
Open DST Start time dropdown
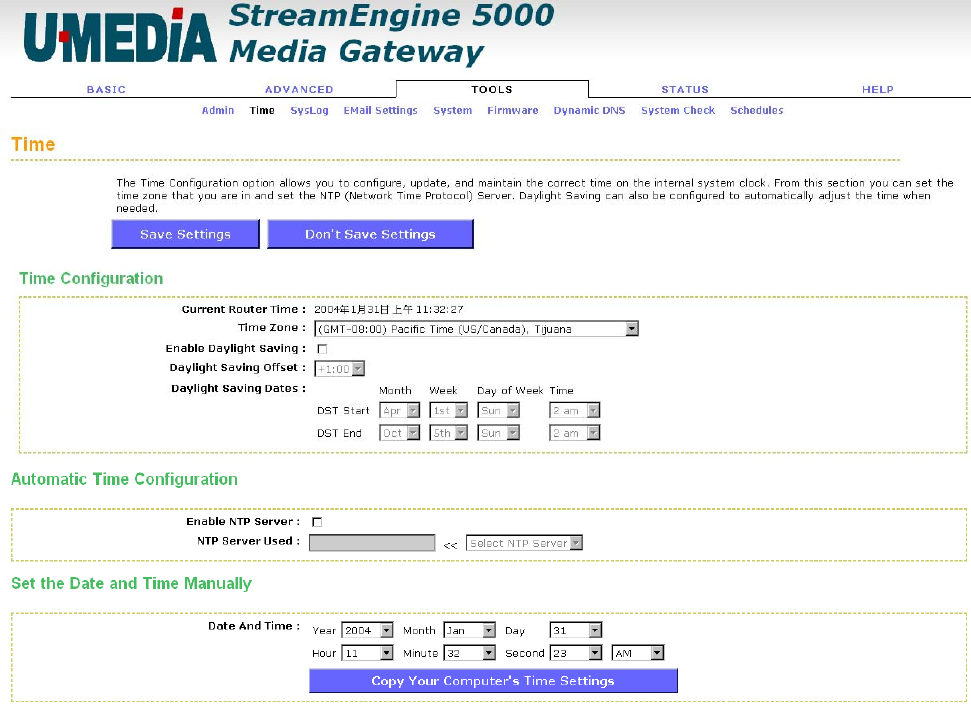pos(575,411)
